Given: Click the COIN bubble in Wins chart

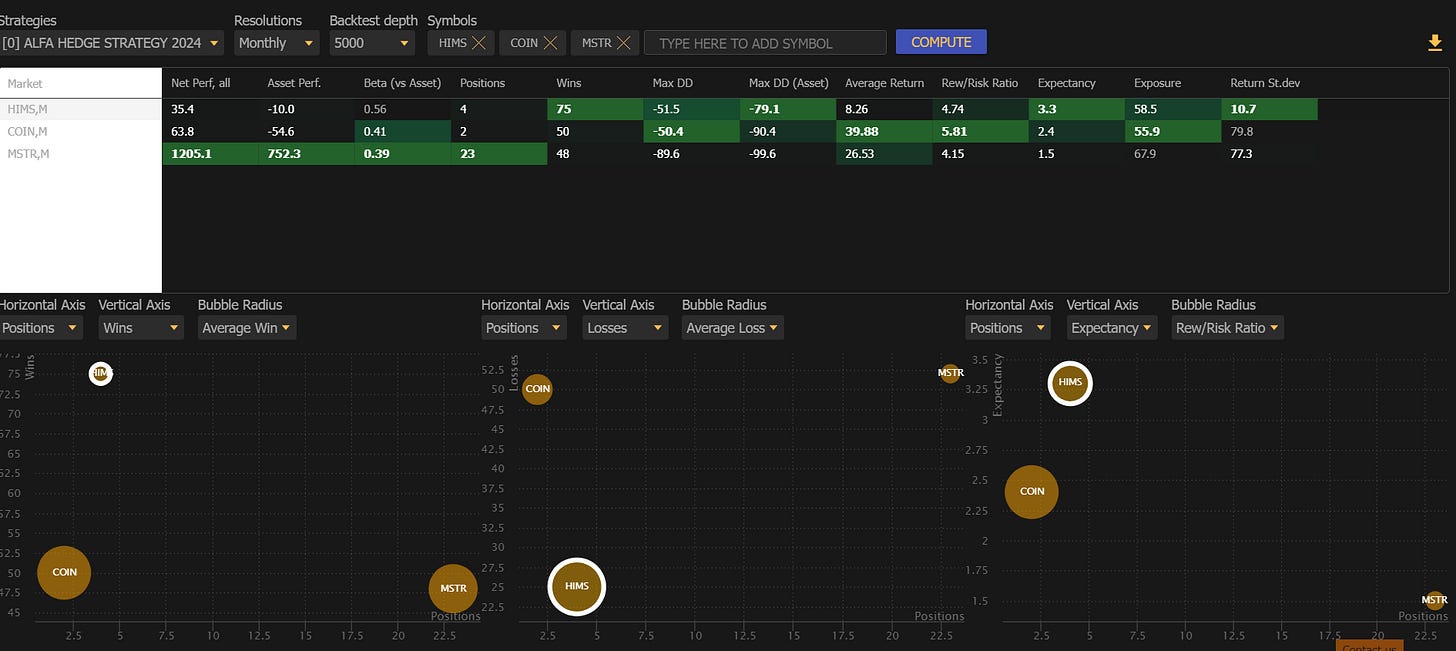Looking at the screenshot, I should pyautogui.click(x=64, y=572).
